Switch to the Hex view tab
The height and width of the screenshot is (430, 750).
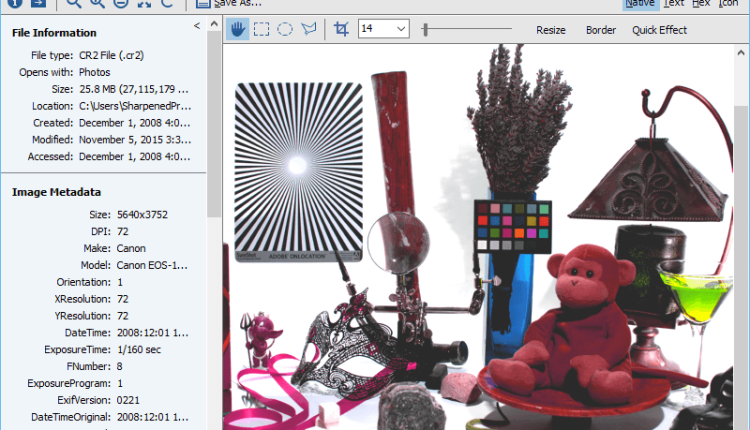pyautogui.click(x=702, y=4)
